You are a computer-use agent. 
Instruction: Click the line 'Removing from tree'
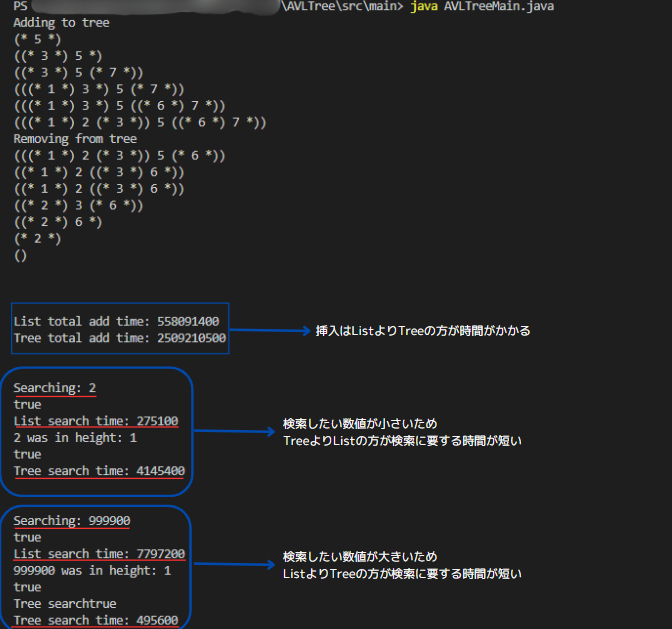[75, 139]
